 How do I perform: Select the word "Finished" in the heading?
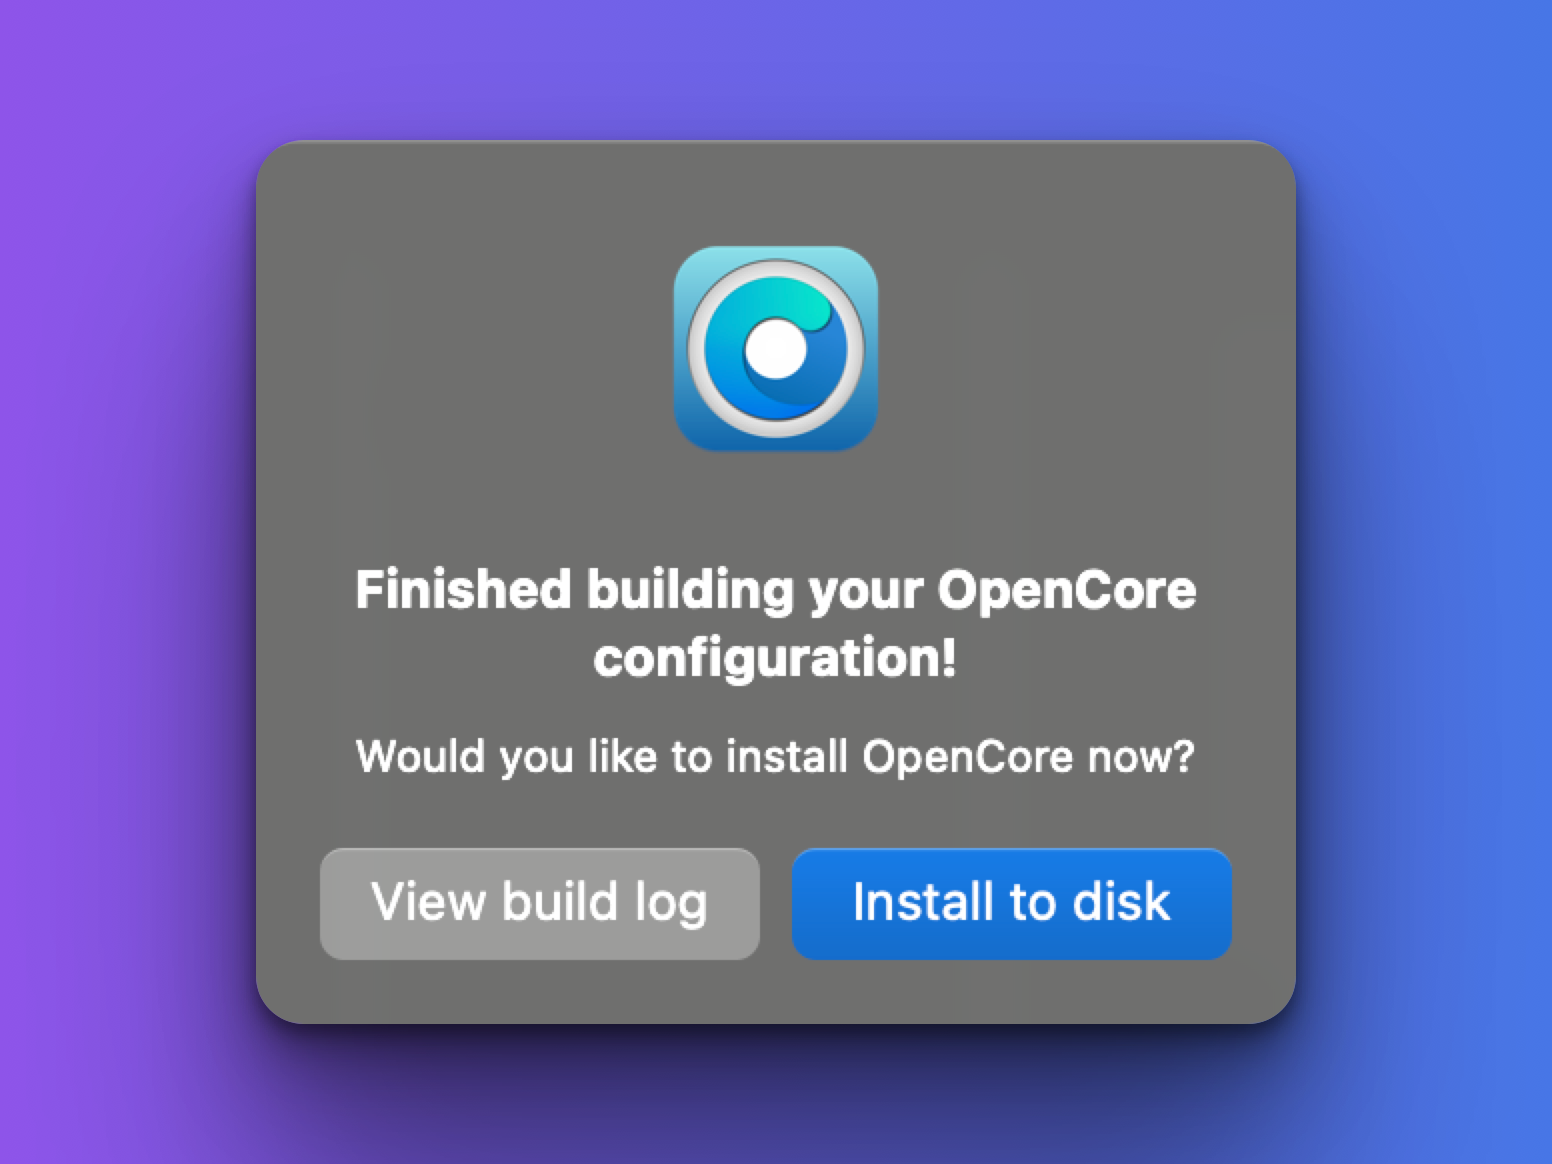(x=463, y=589)
